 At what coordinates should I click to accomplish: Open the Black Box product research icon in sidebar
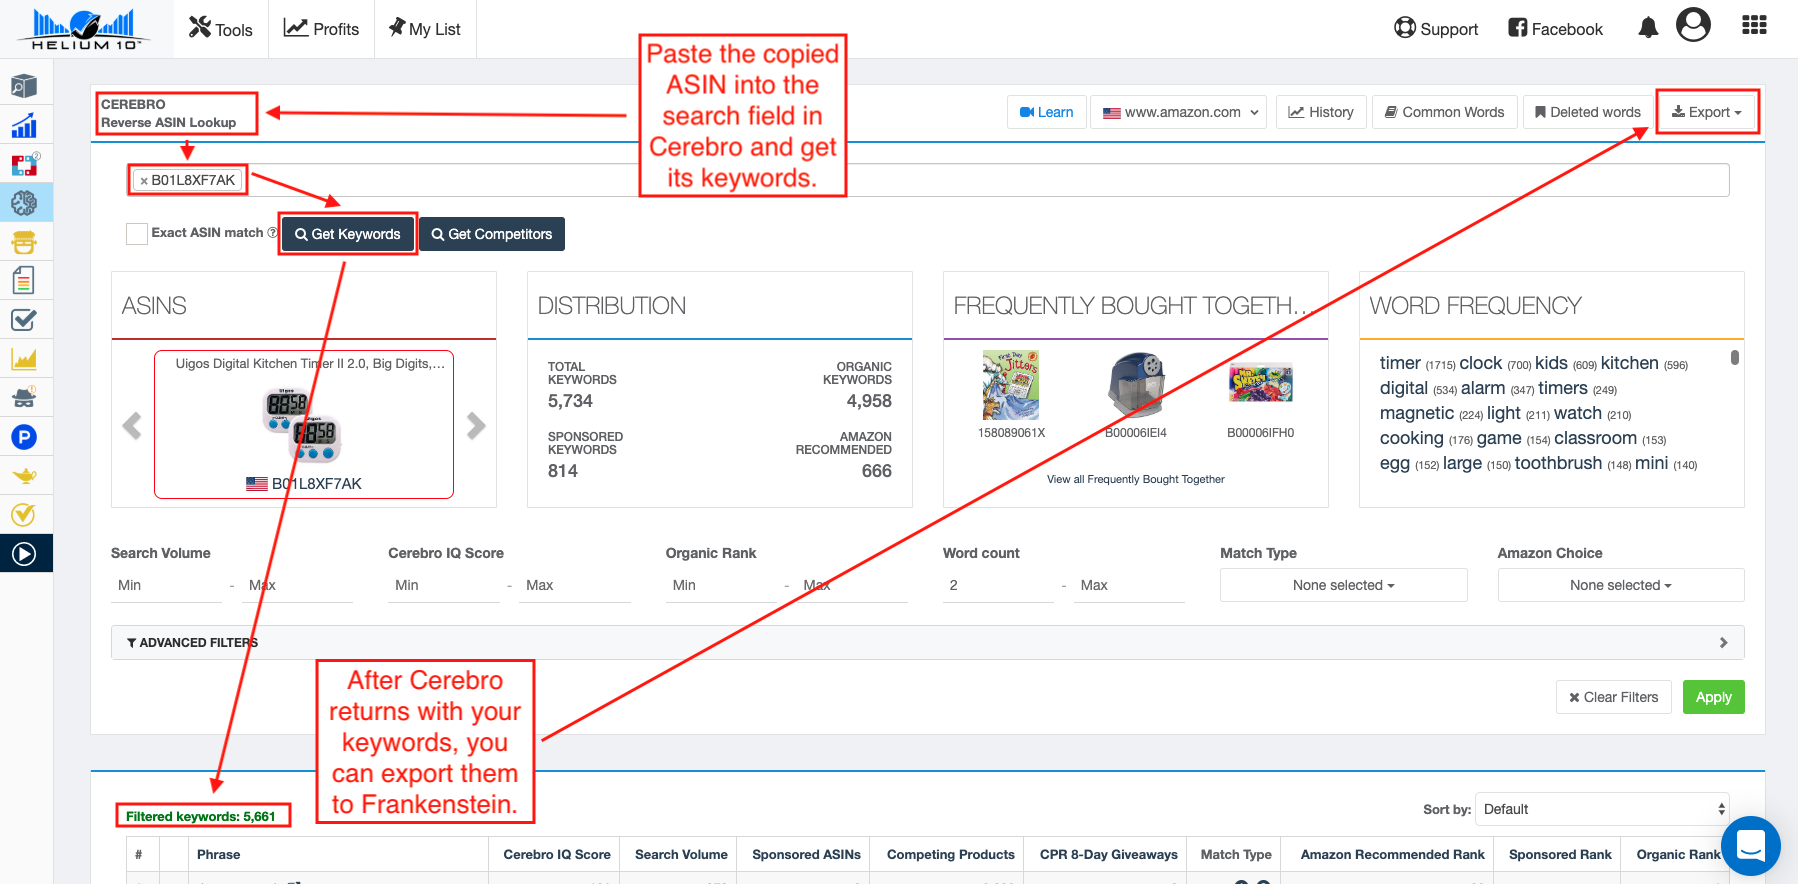[24, 86]
